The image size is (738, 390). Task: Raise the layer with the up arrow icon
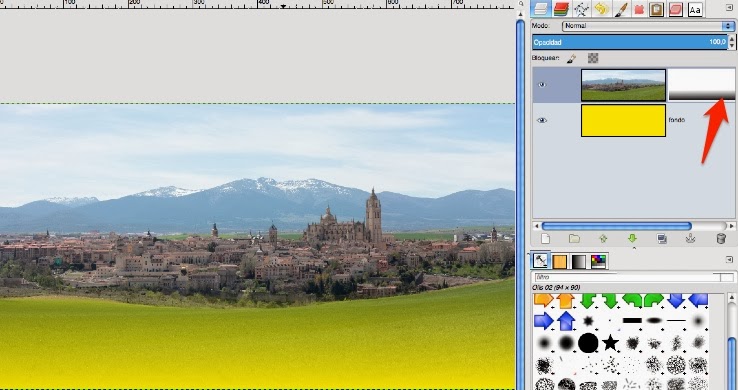coord(603,239)
